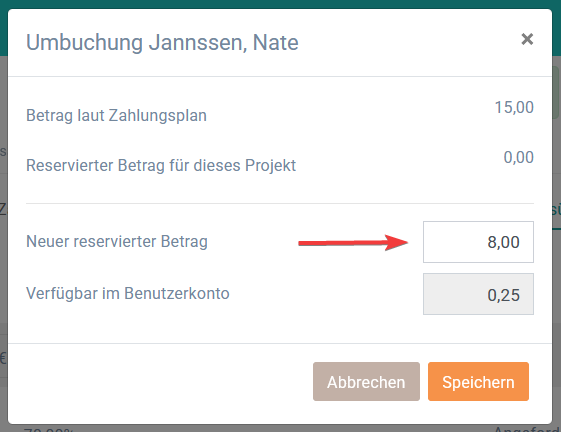Image resolution: width=561 pixels, height=432 pixels.
Task: Select the Betrag laut Zahlungsplan label
Action: pos(116,116)
